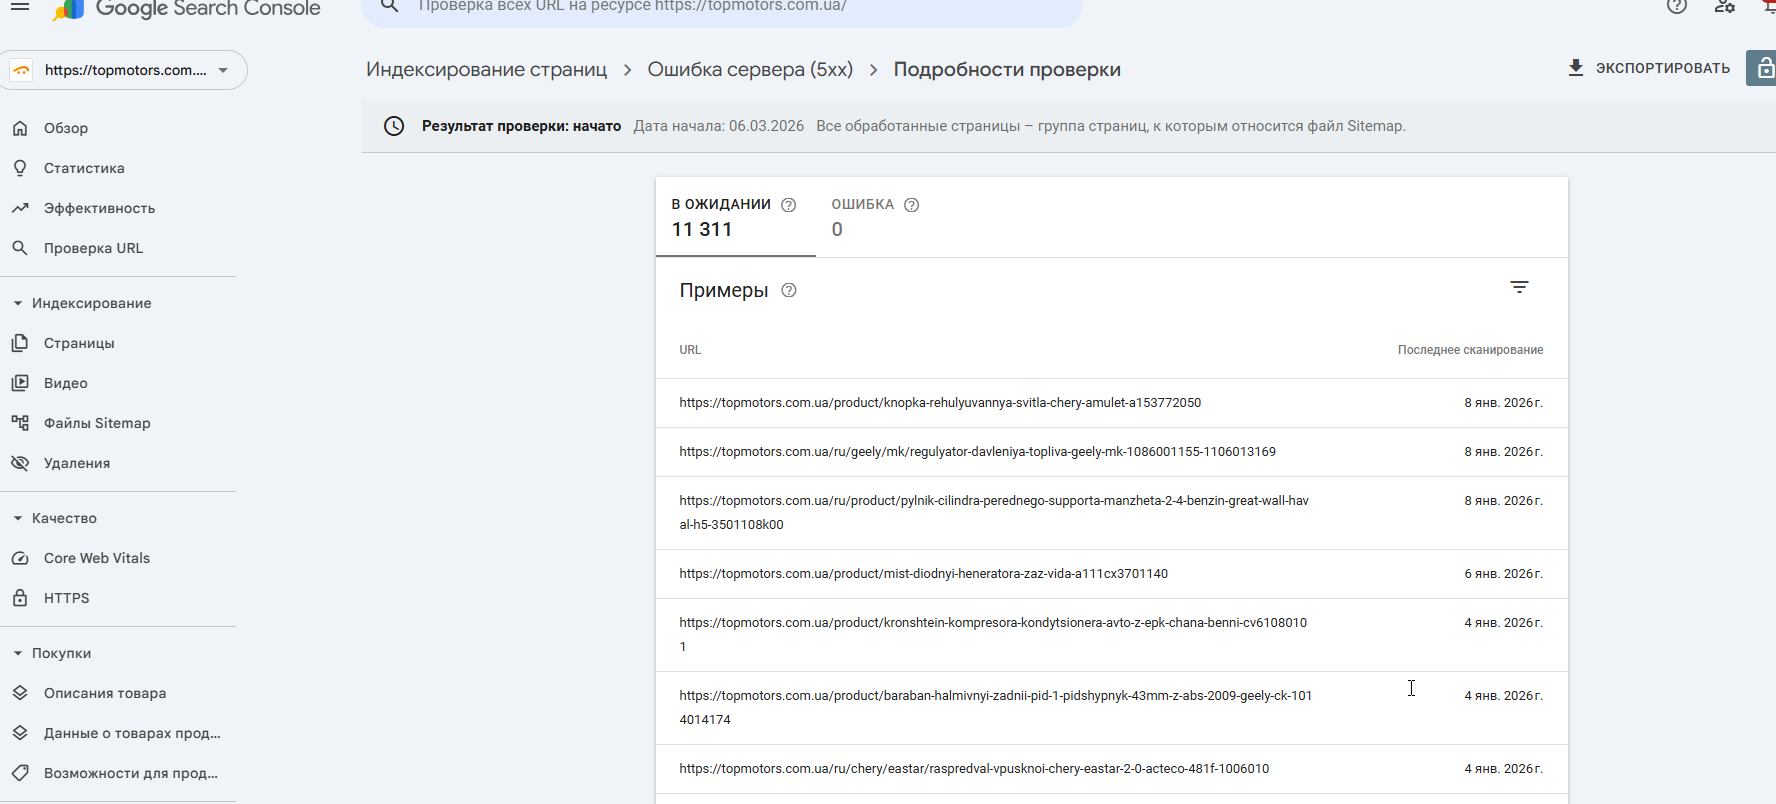This screenshot has width=1776, height=804.
Task: Click the Проверка URL magnifier icon
Action: point(20,248)
